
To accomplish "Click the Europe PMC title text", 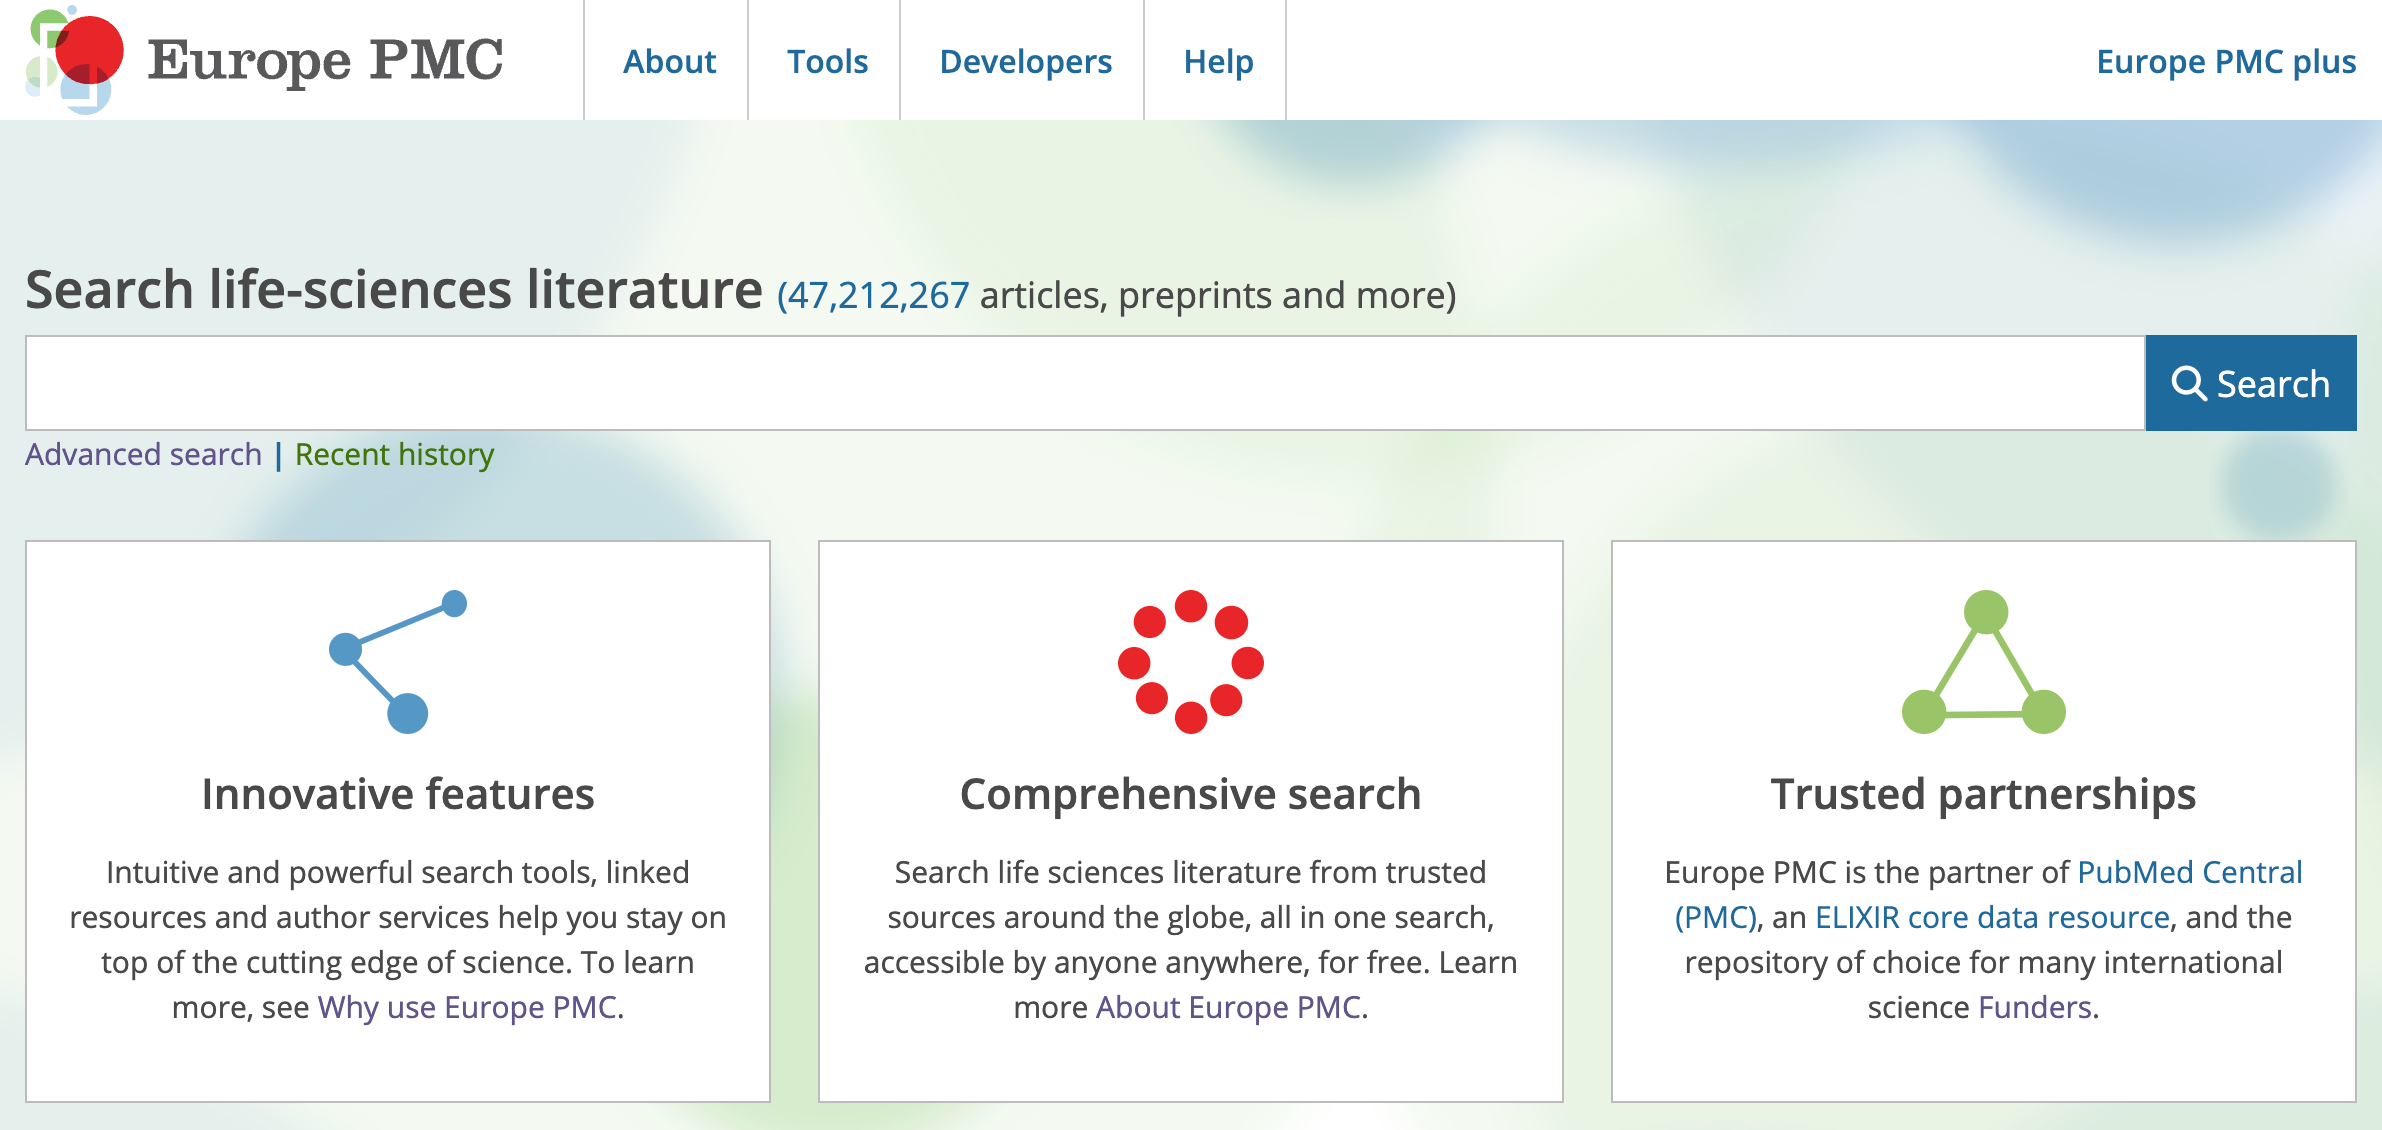I will (325, 62).
